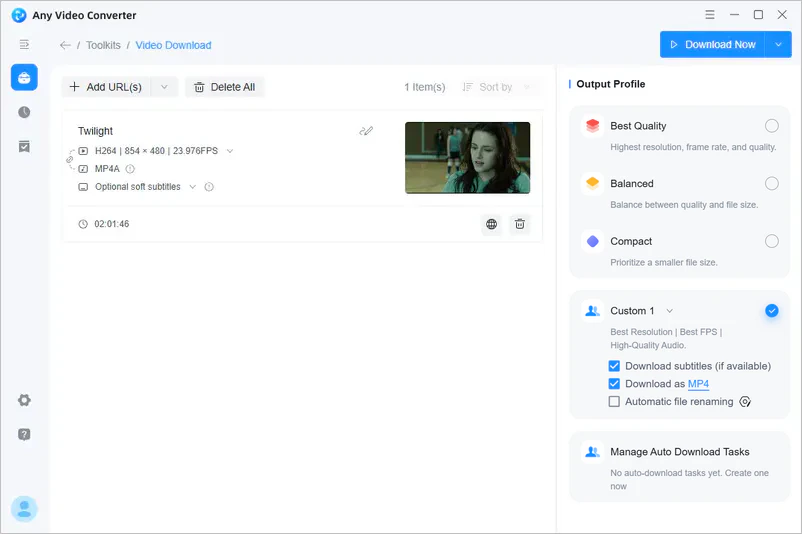The width and height of the screenshot is (802, 534).
Task: Click the 1 Item(s) count text
Action: [x=425, y=87]
